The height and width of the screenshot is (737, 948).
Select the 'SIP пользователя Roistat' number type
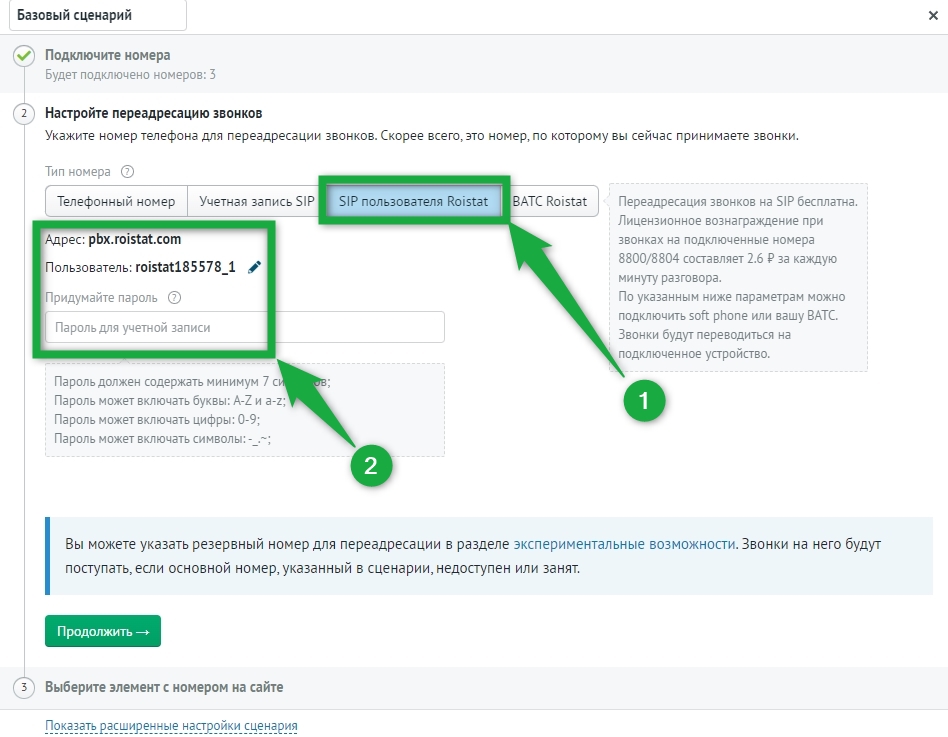pos(414,201)
